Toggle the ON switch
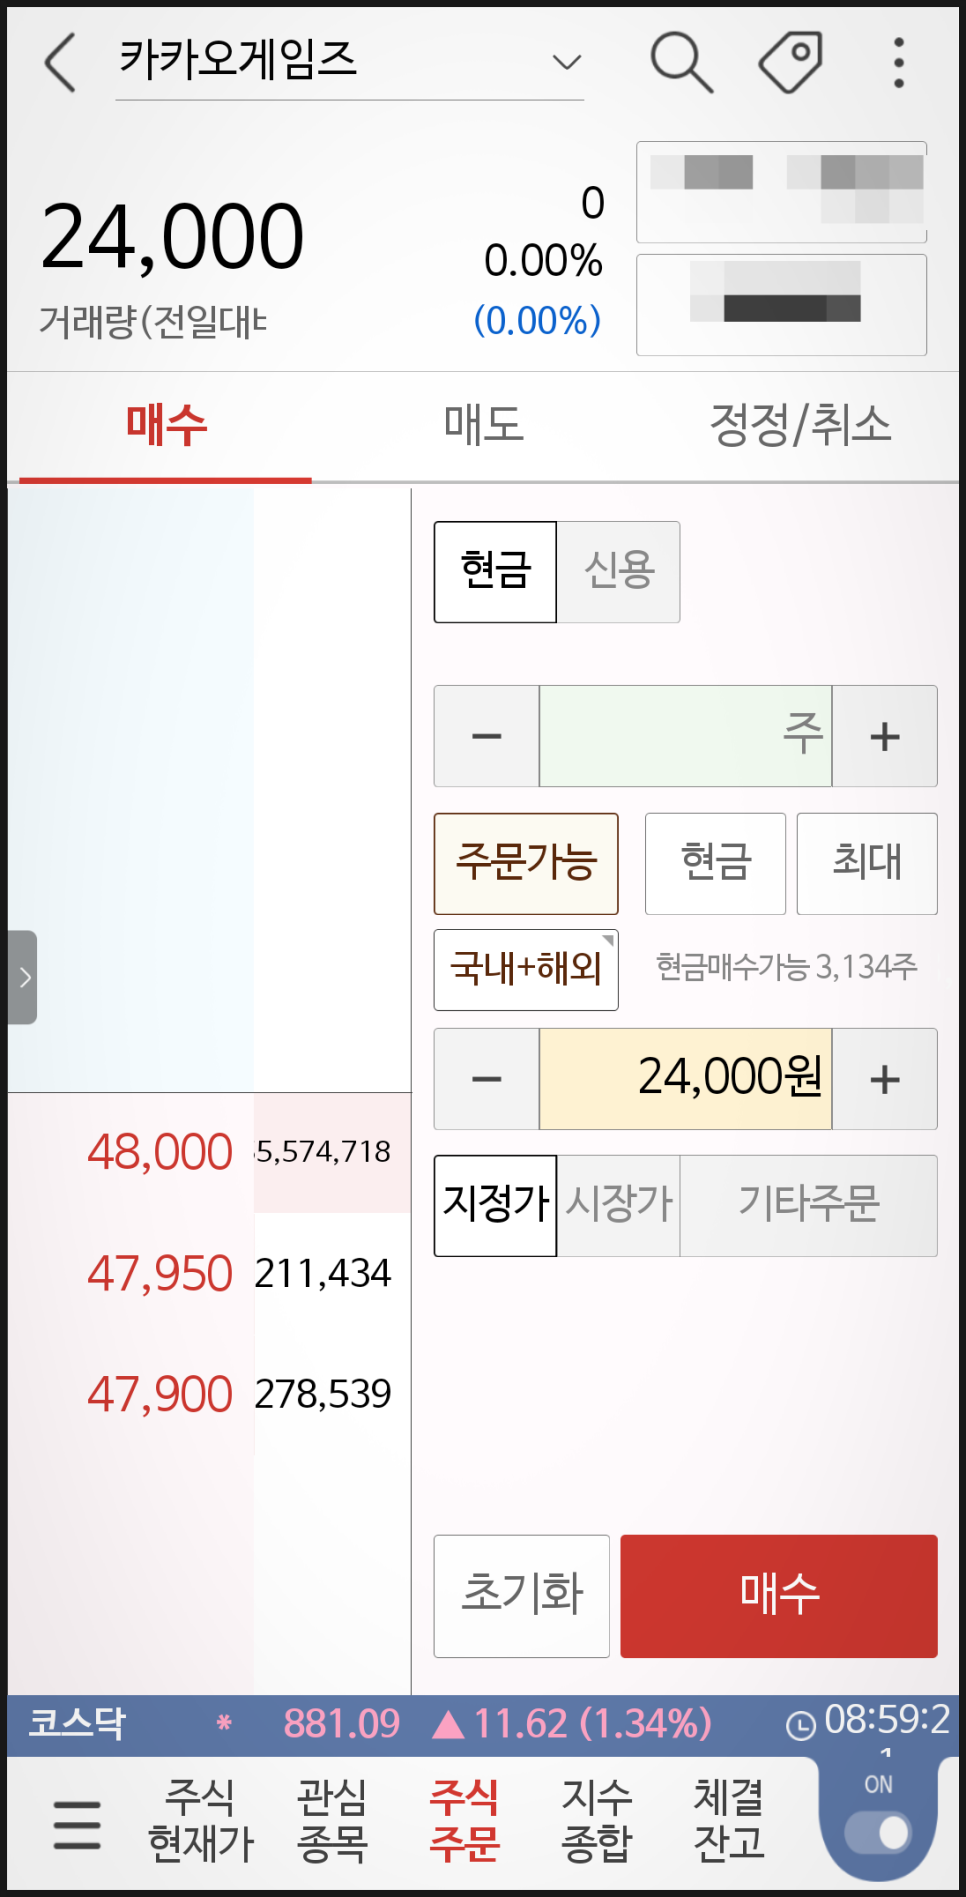966x1897 pixels. (878, 1832)
